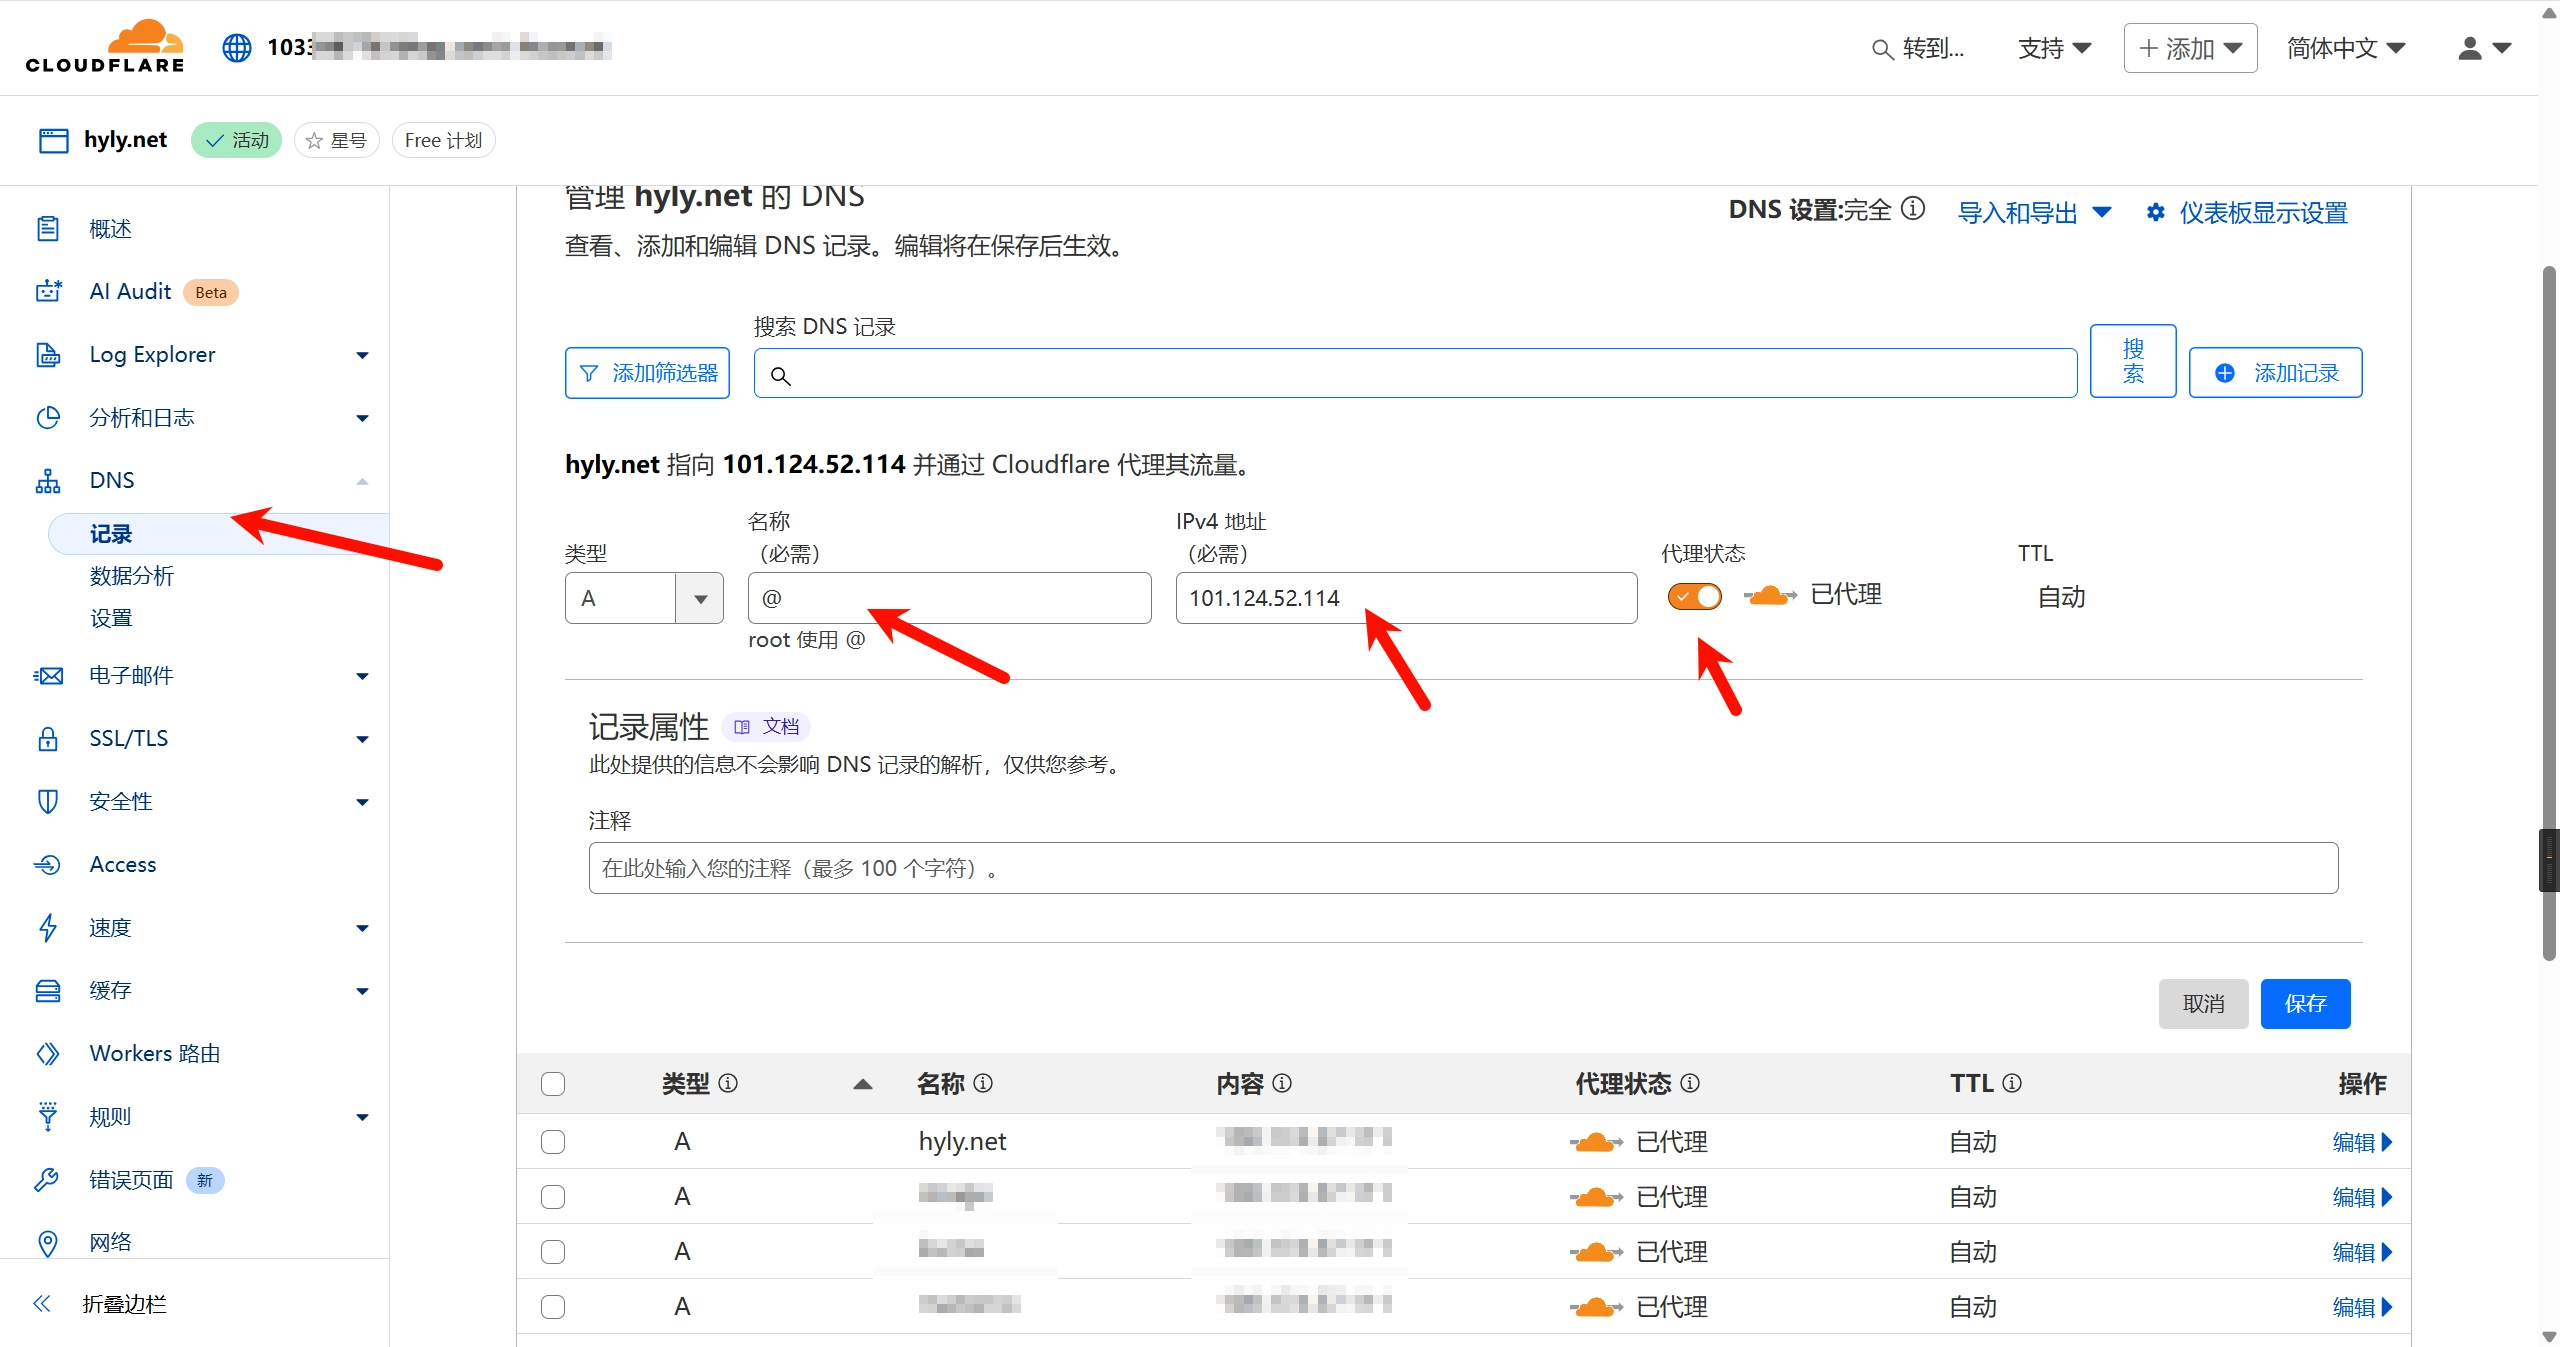Select the 记录 DNS submenu item
The height and width of the screenshot is (1347, 2560).
point(218,534)
